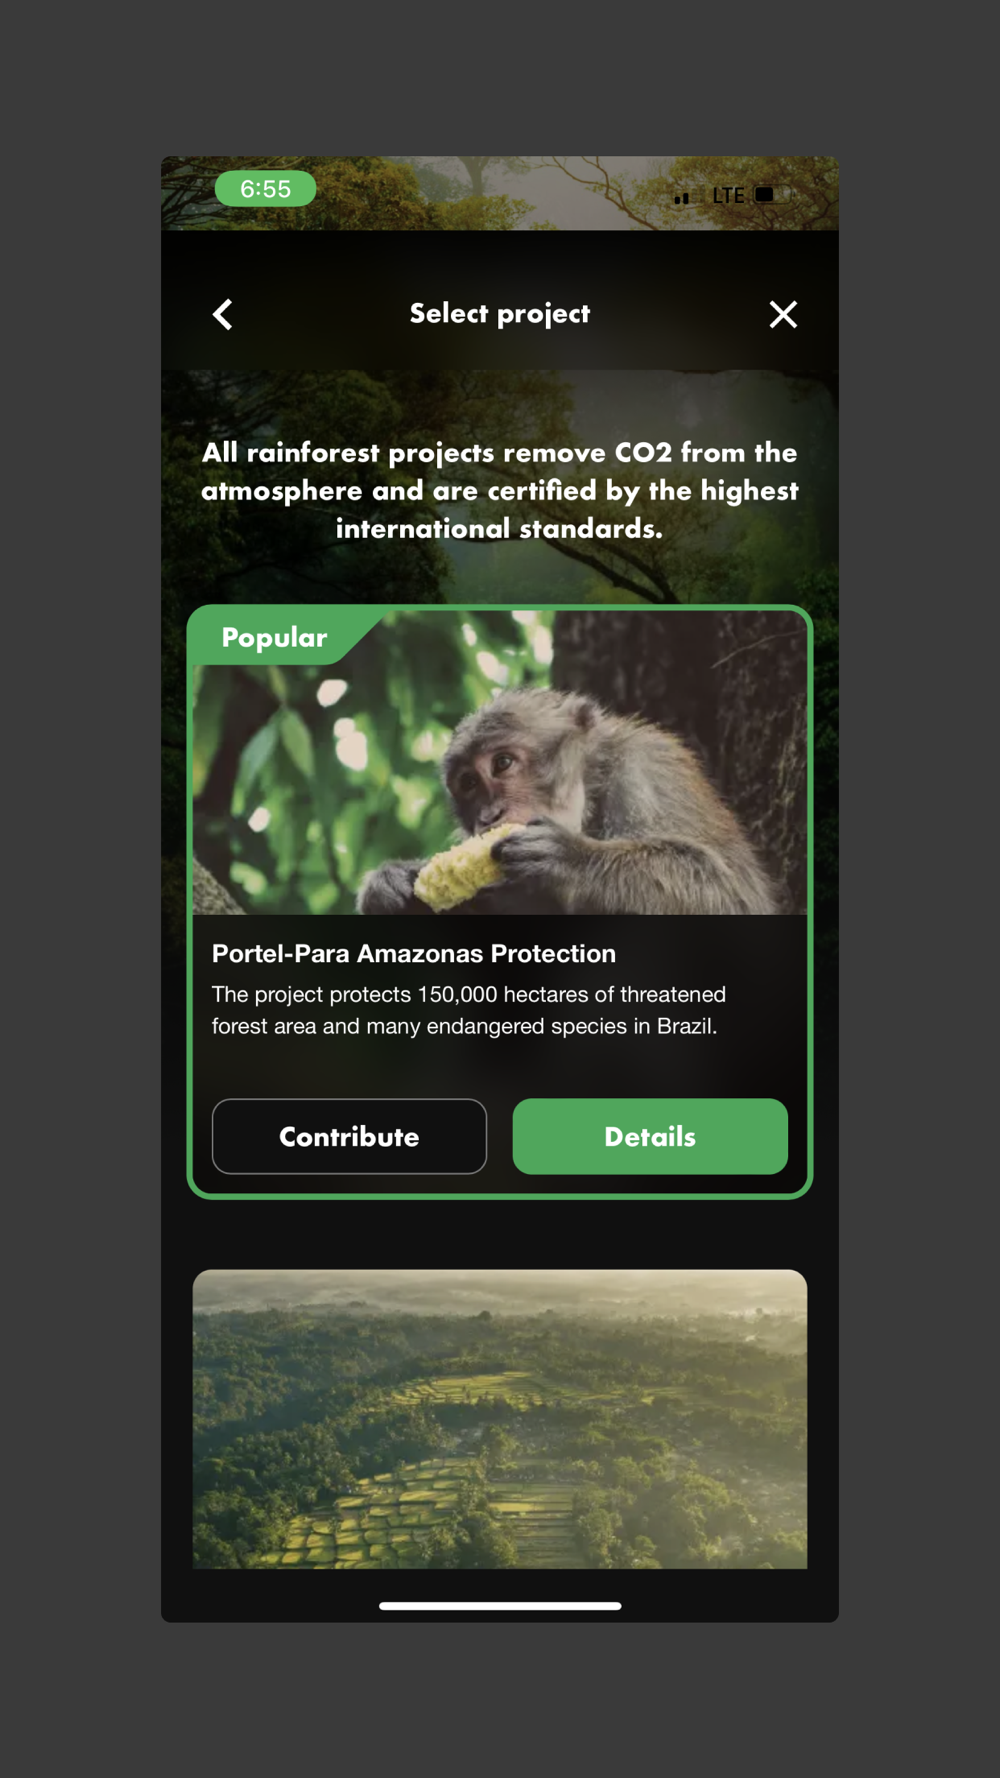Tap the rainforest projects CO2 headline text
The image size is (1000, 1778).
500,490
